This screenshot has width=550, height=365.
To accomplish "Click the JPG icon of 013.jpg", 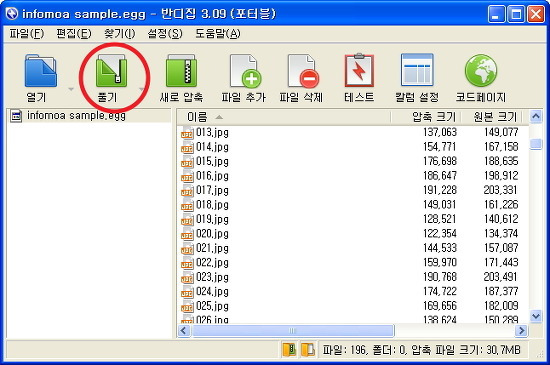I will coord(187,134).
